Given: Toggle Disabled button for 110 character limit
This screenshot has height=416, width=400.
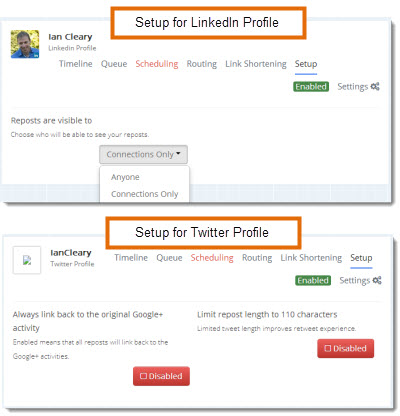Looking at the screenshot, I should (346, 348).
